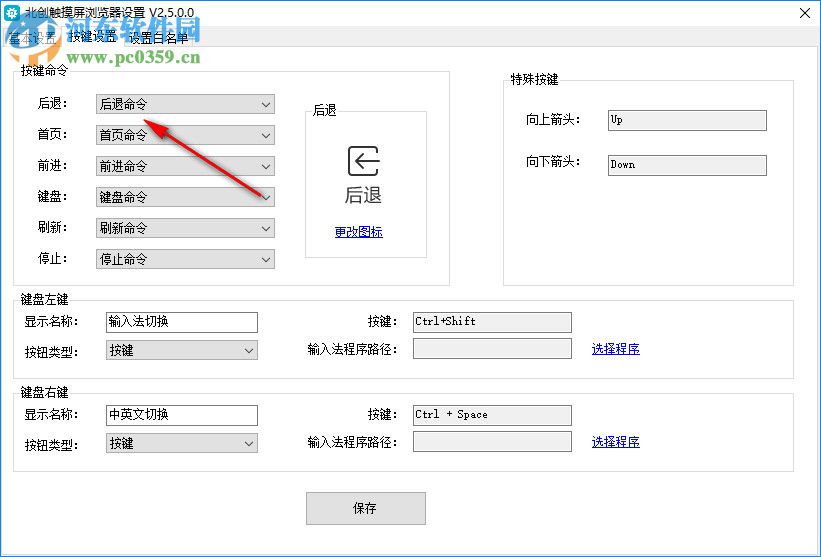The image size is (821, 557).
Task: Open the 停止命令 dropdown
Action: [x=185, y=259]
